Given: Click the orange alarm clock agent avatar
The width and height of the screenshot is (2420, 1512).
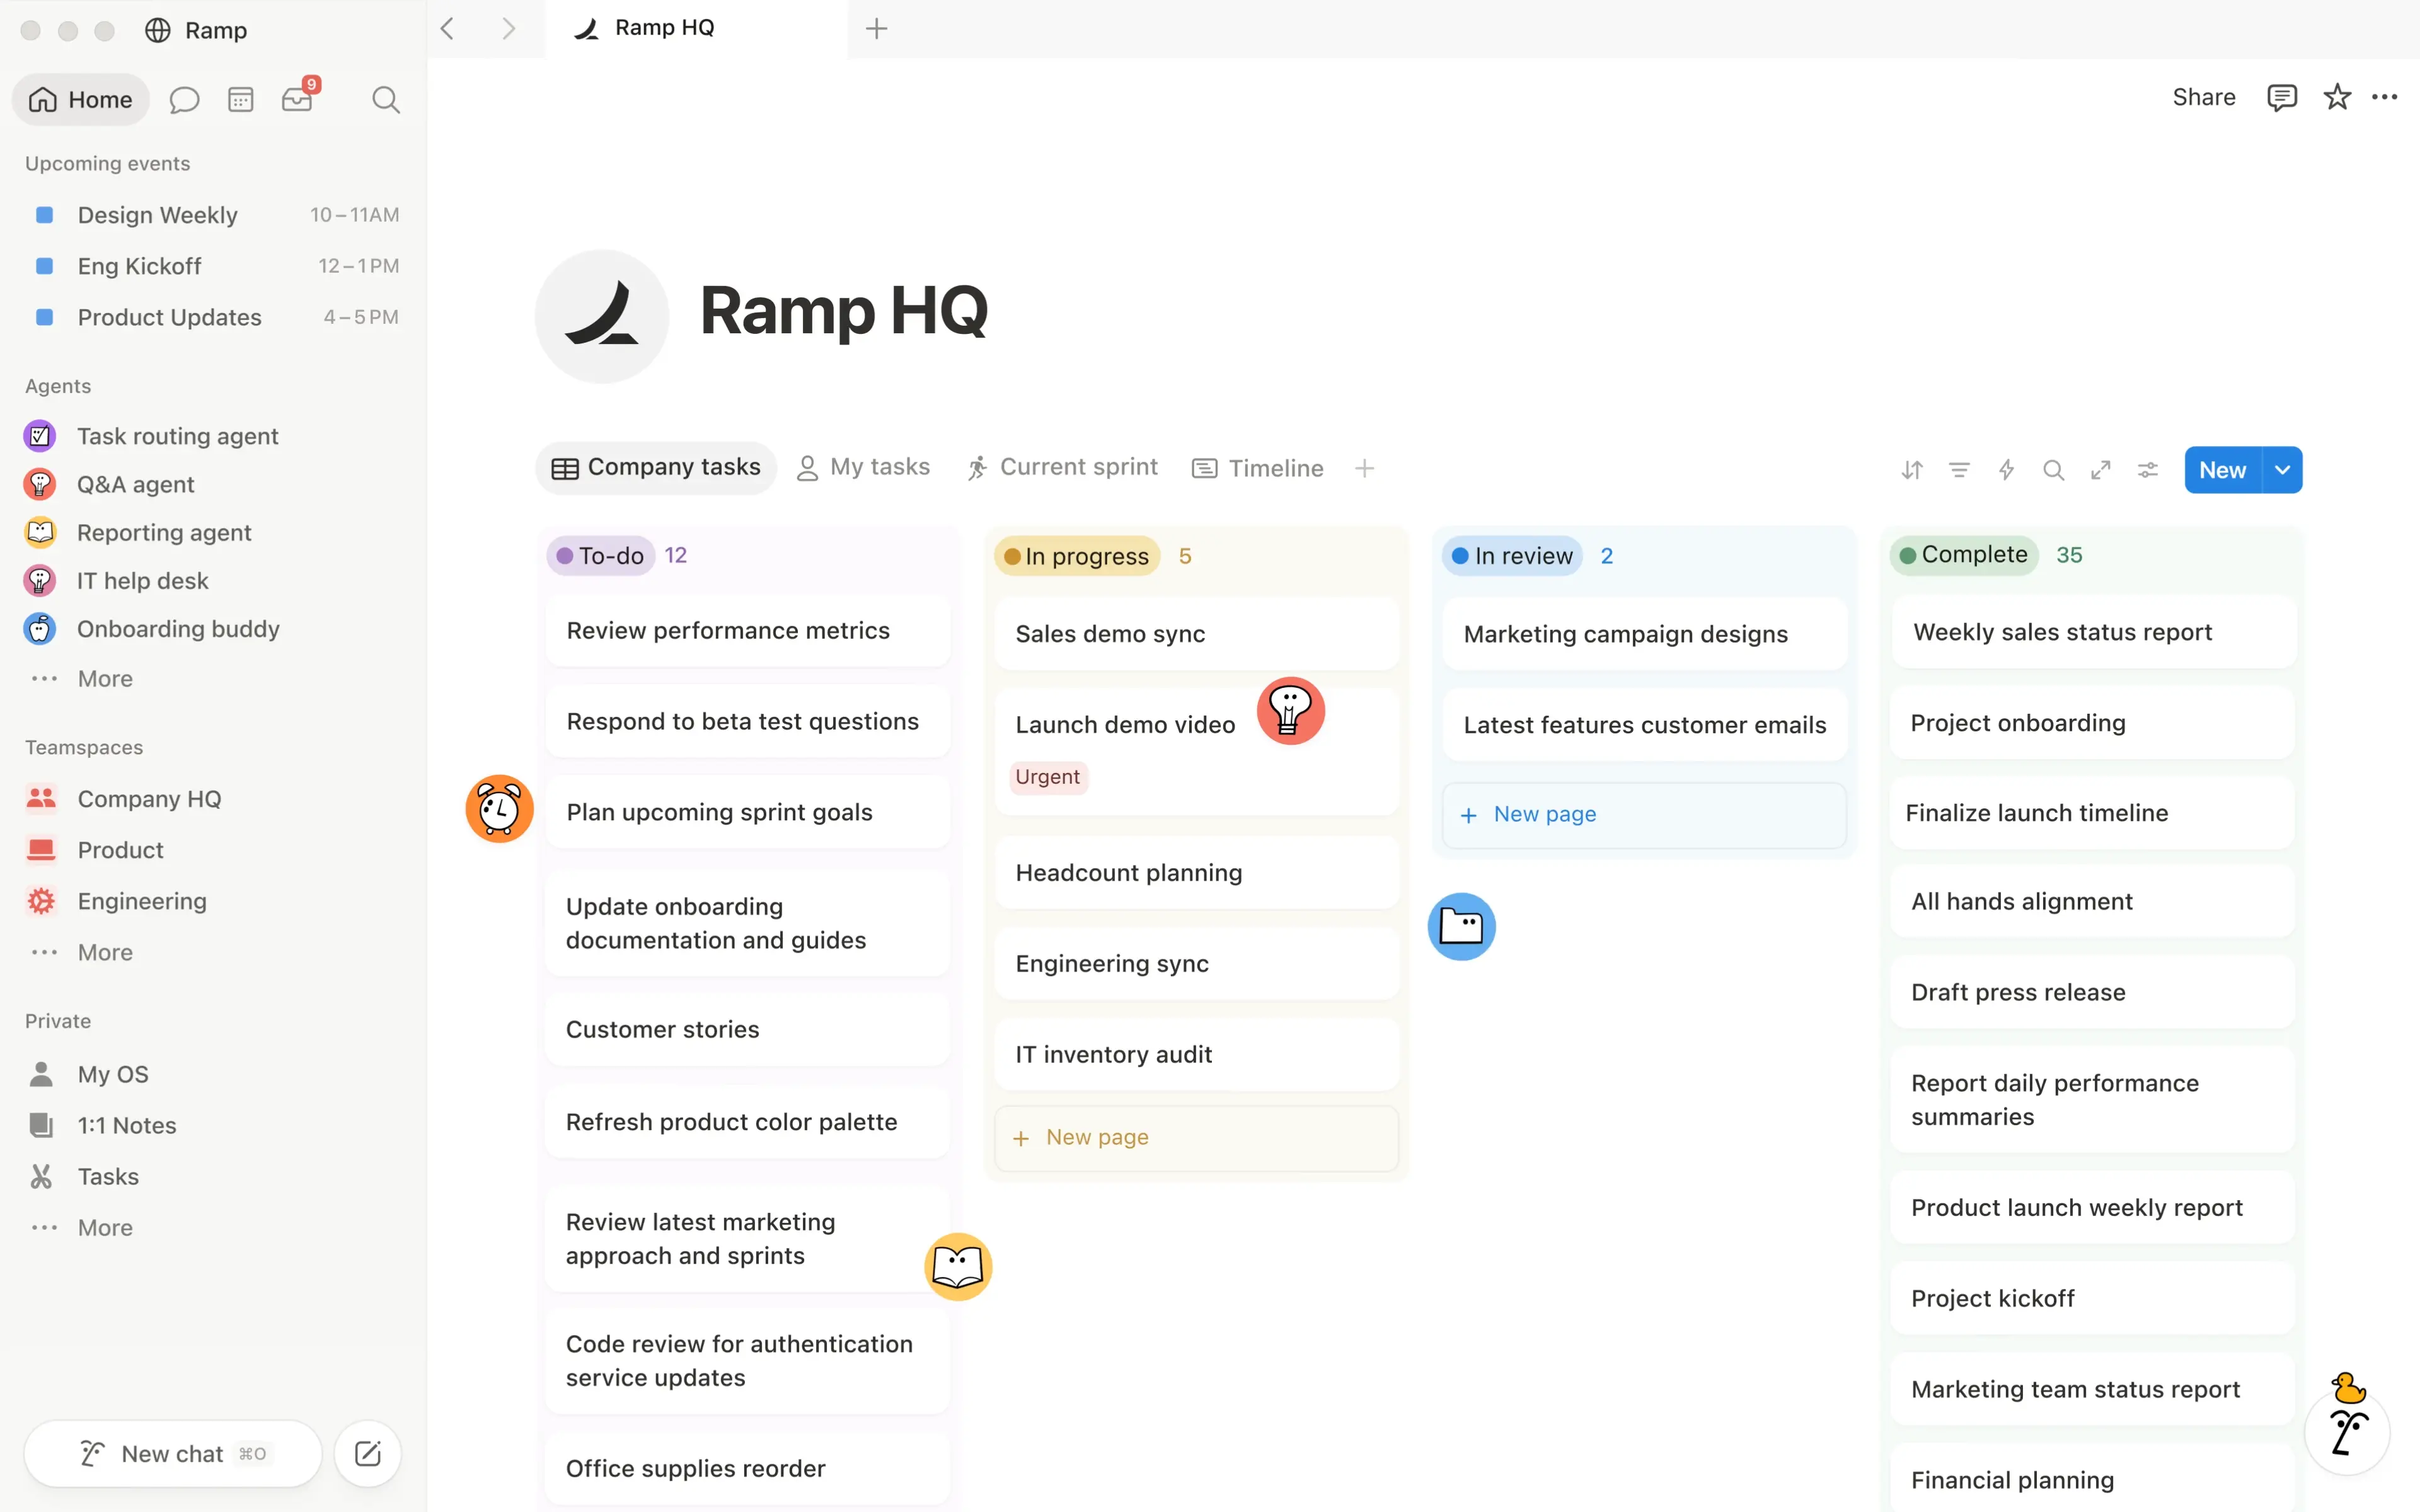Looking at the screenshot, I should [499, 808].
